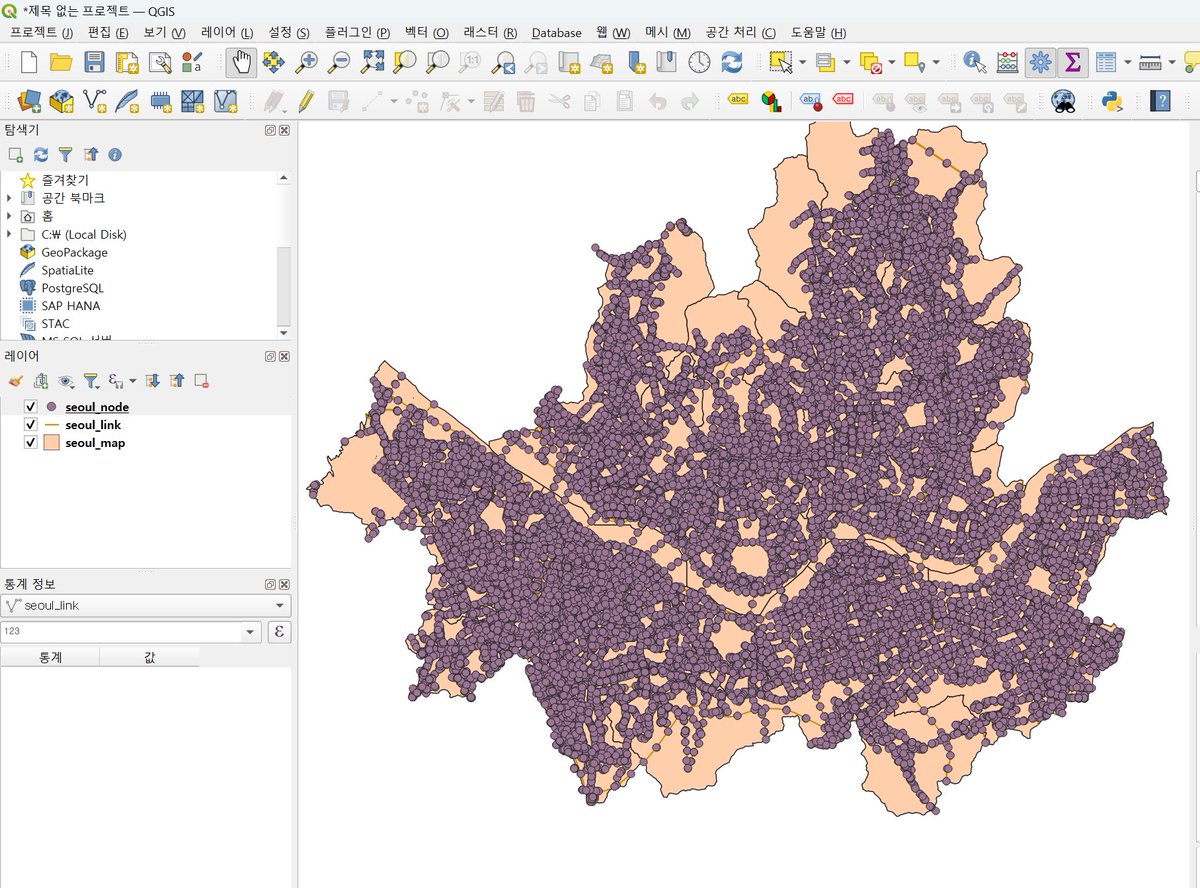Click New Shapefile Layer icon
Viewport: 1200px width, 888px height.
[x=95, y=100]
